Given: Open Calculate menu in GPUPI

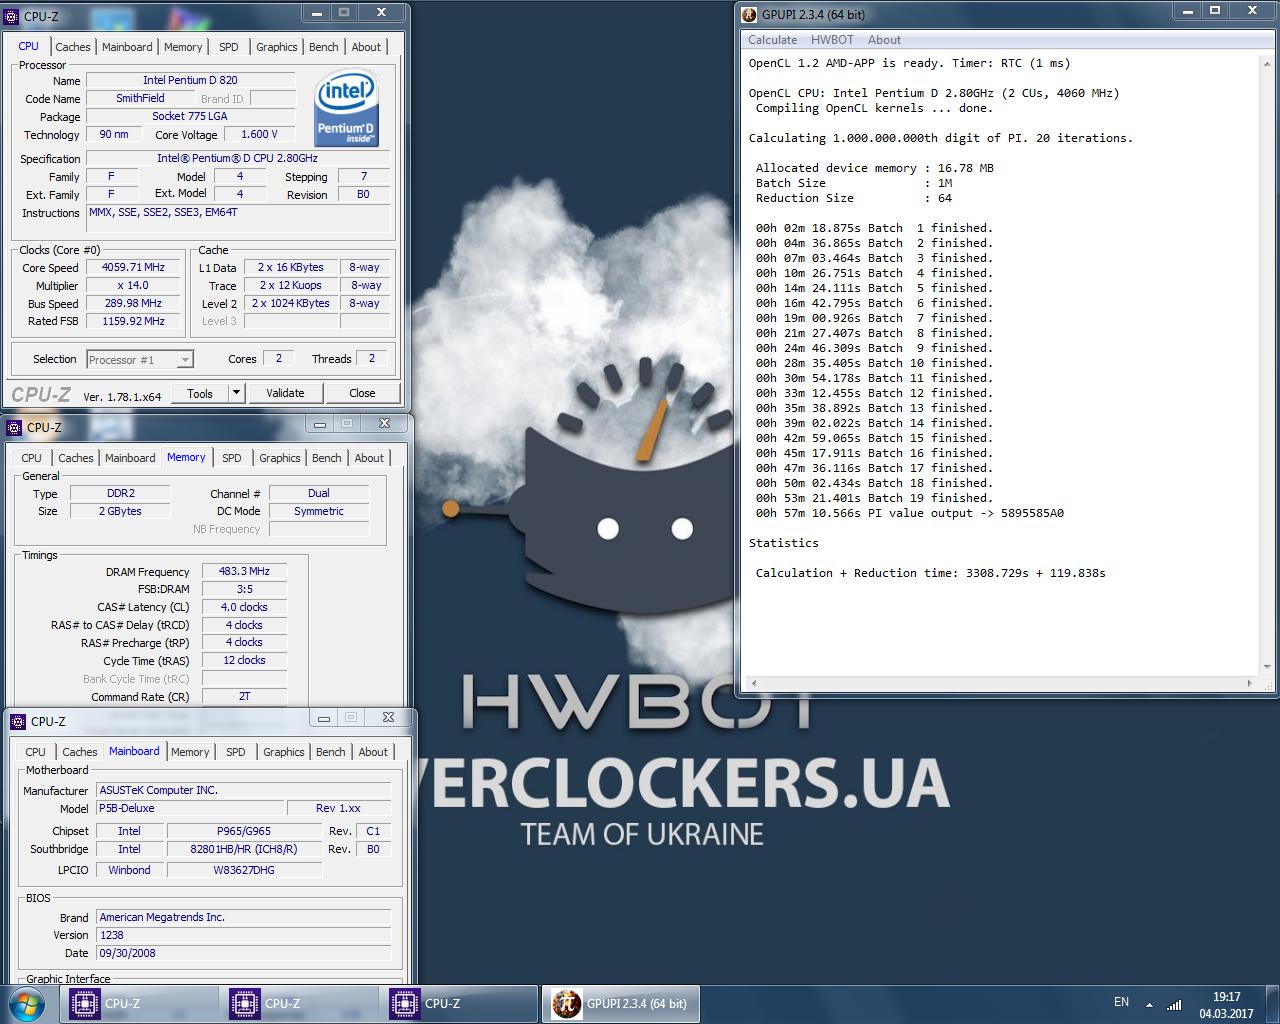Looking at the screenshot, I should point(773,40).
